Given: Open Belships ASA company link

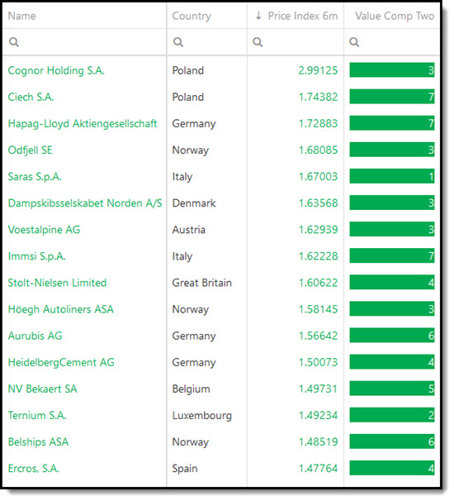Looking at the screenshot, I should tap(38, 442).
